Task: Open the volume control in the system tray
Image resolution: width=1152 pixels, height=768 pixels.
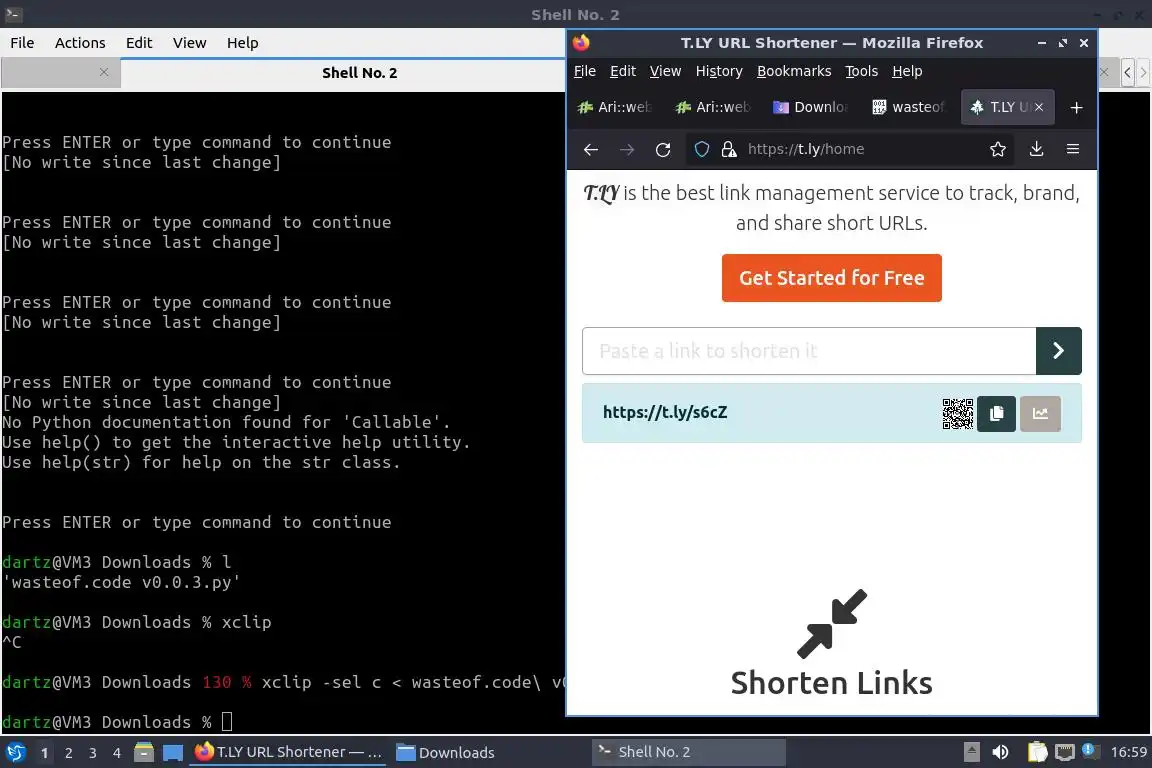Action: point(1000,752)
